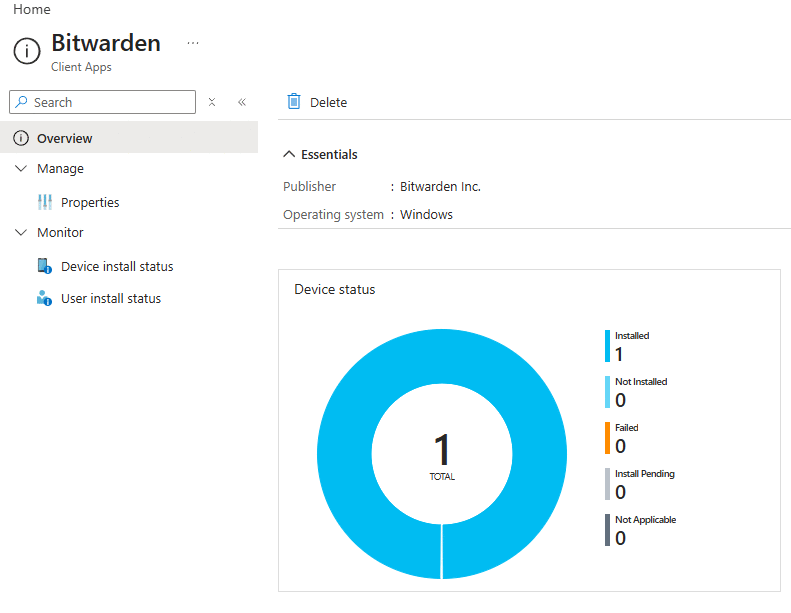
Task: Click the Manage section label
Action: point(61,169)
